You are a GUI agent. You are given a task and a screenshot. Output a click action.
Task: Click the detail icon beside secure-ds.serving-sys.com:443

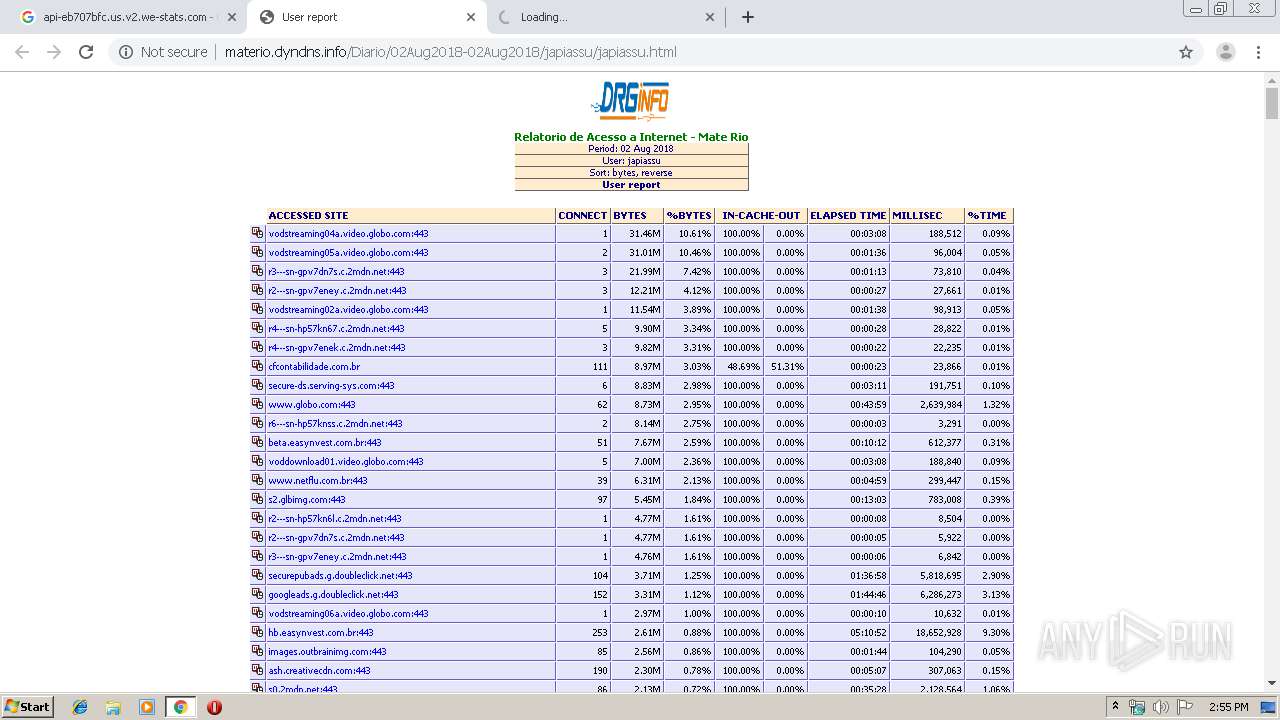point(257,385)
